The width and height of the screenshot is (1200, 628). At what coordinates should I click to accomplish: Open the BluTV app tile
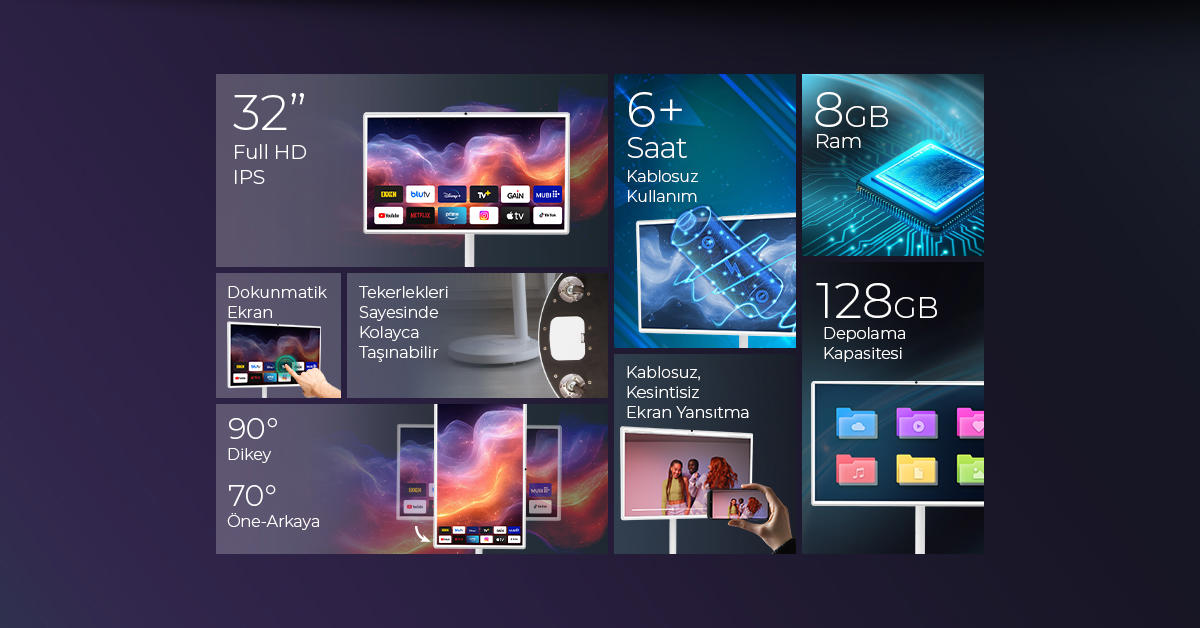tap(420, 194)
